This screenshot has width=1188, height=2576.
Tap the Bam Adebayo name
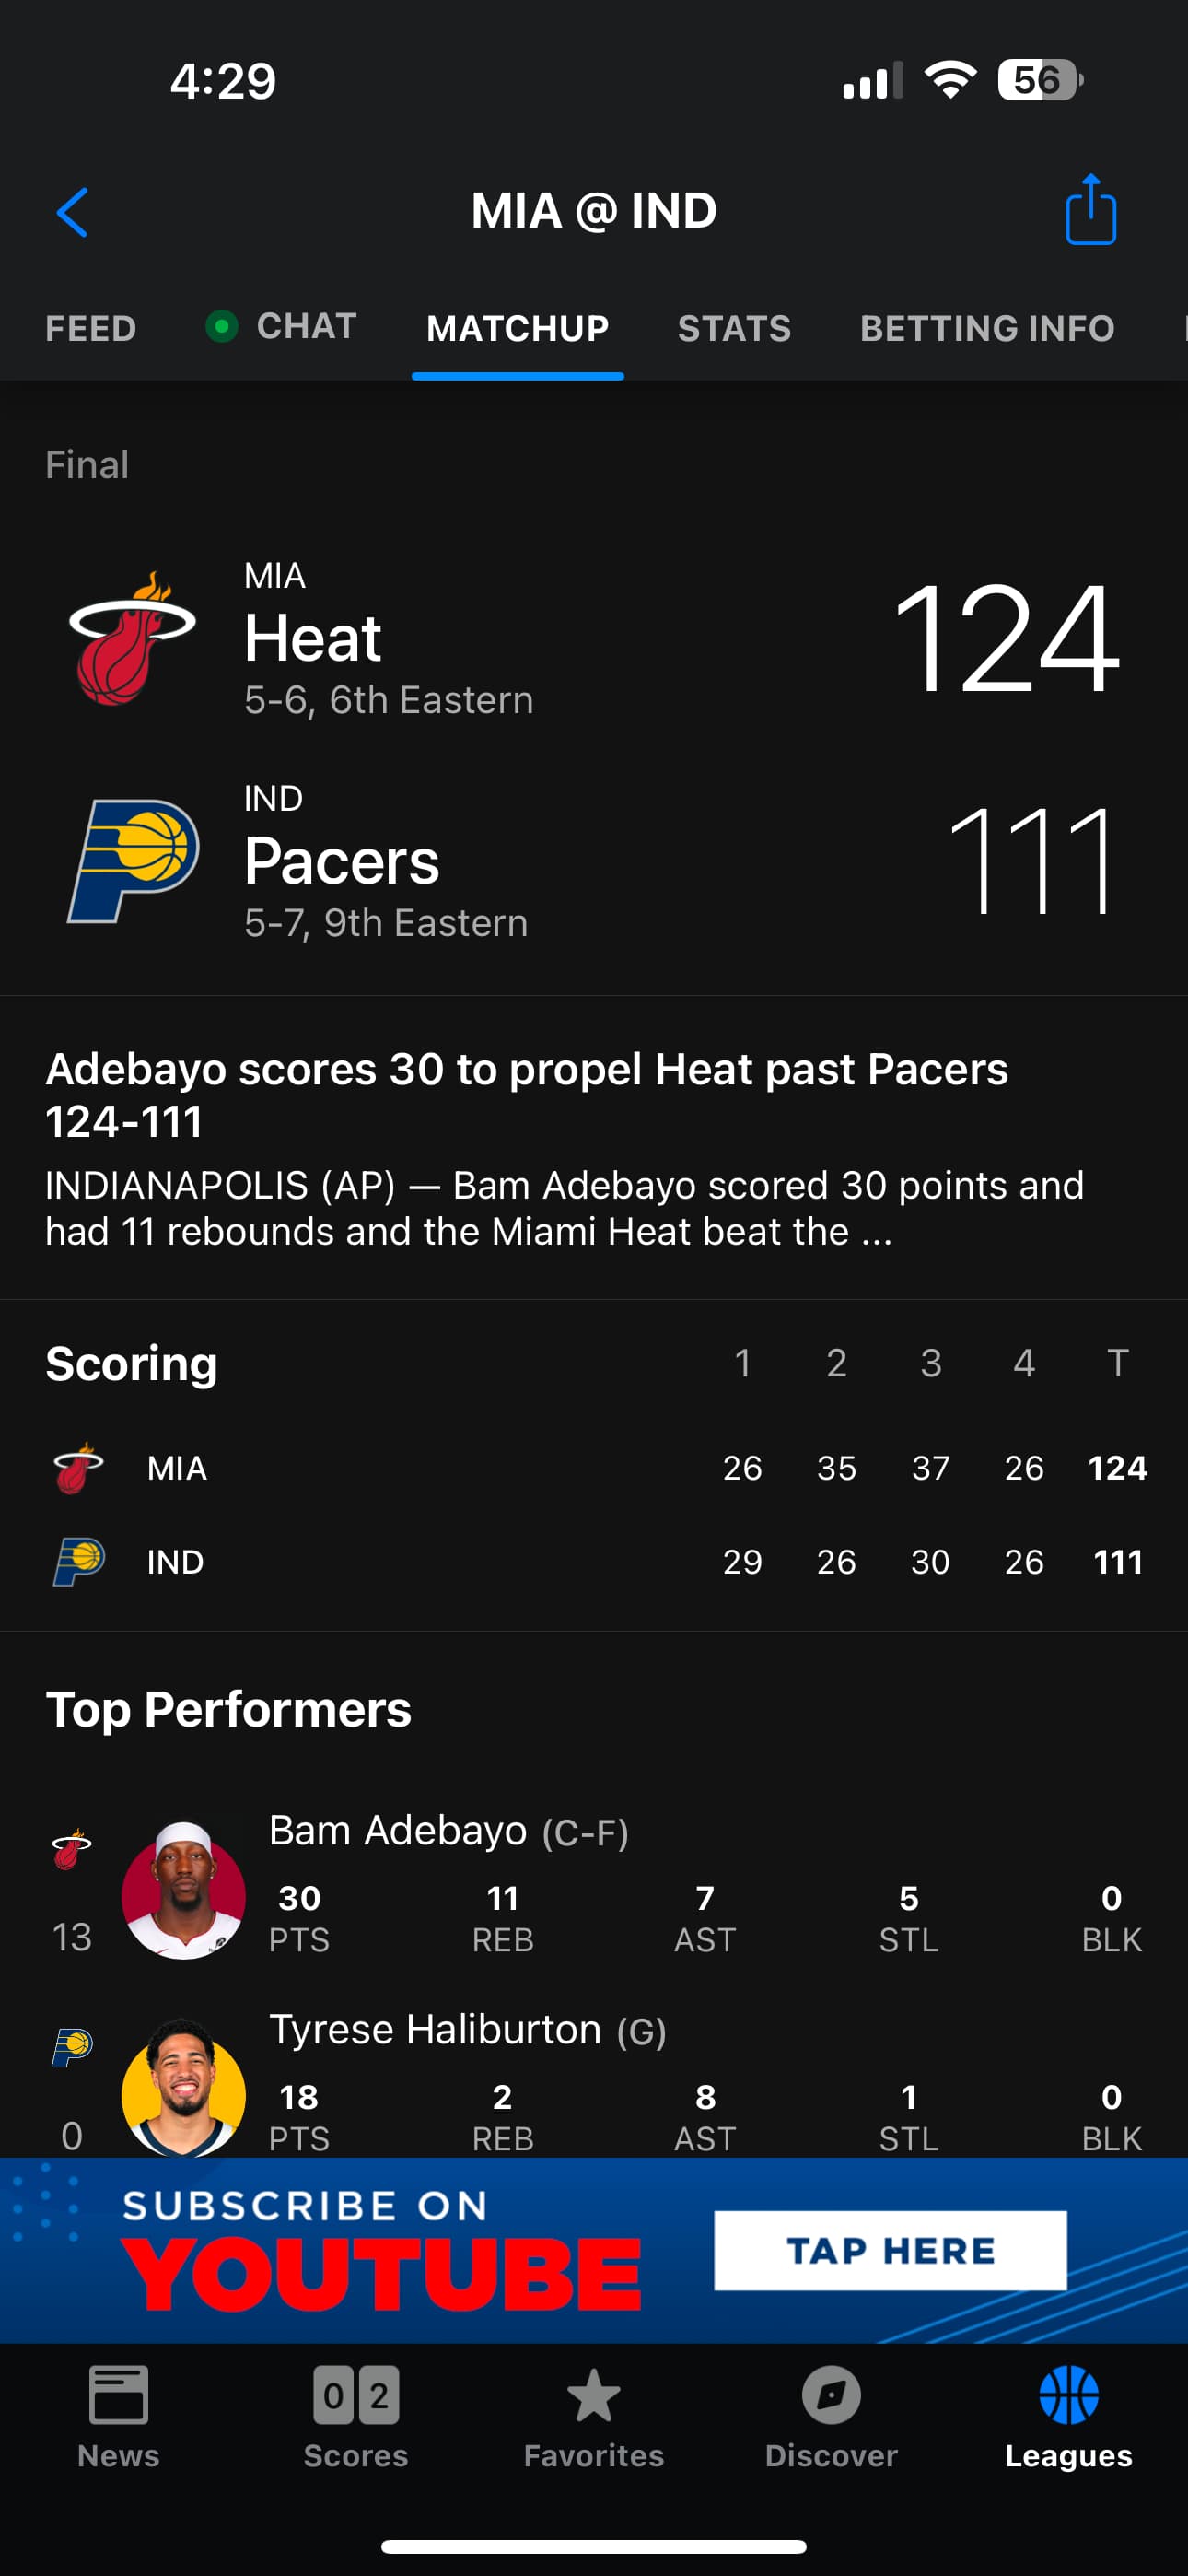398,1831
